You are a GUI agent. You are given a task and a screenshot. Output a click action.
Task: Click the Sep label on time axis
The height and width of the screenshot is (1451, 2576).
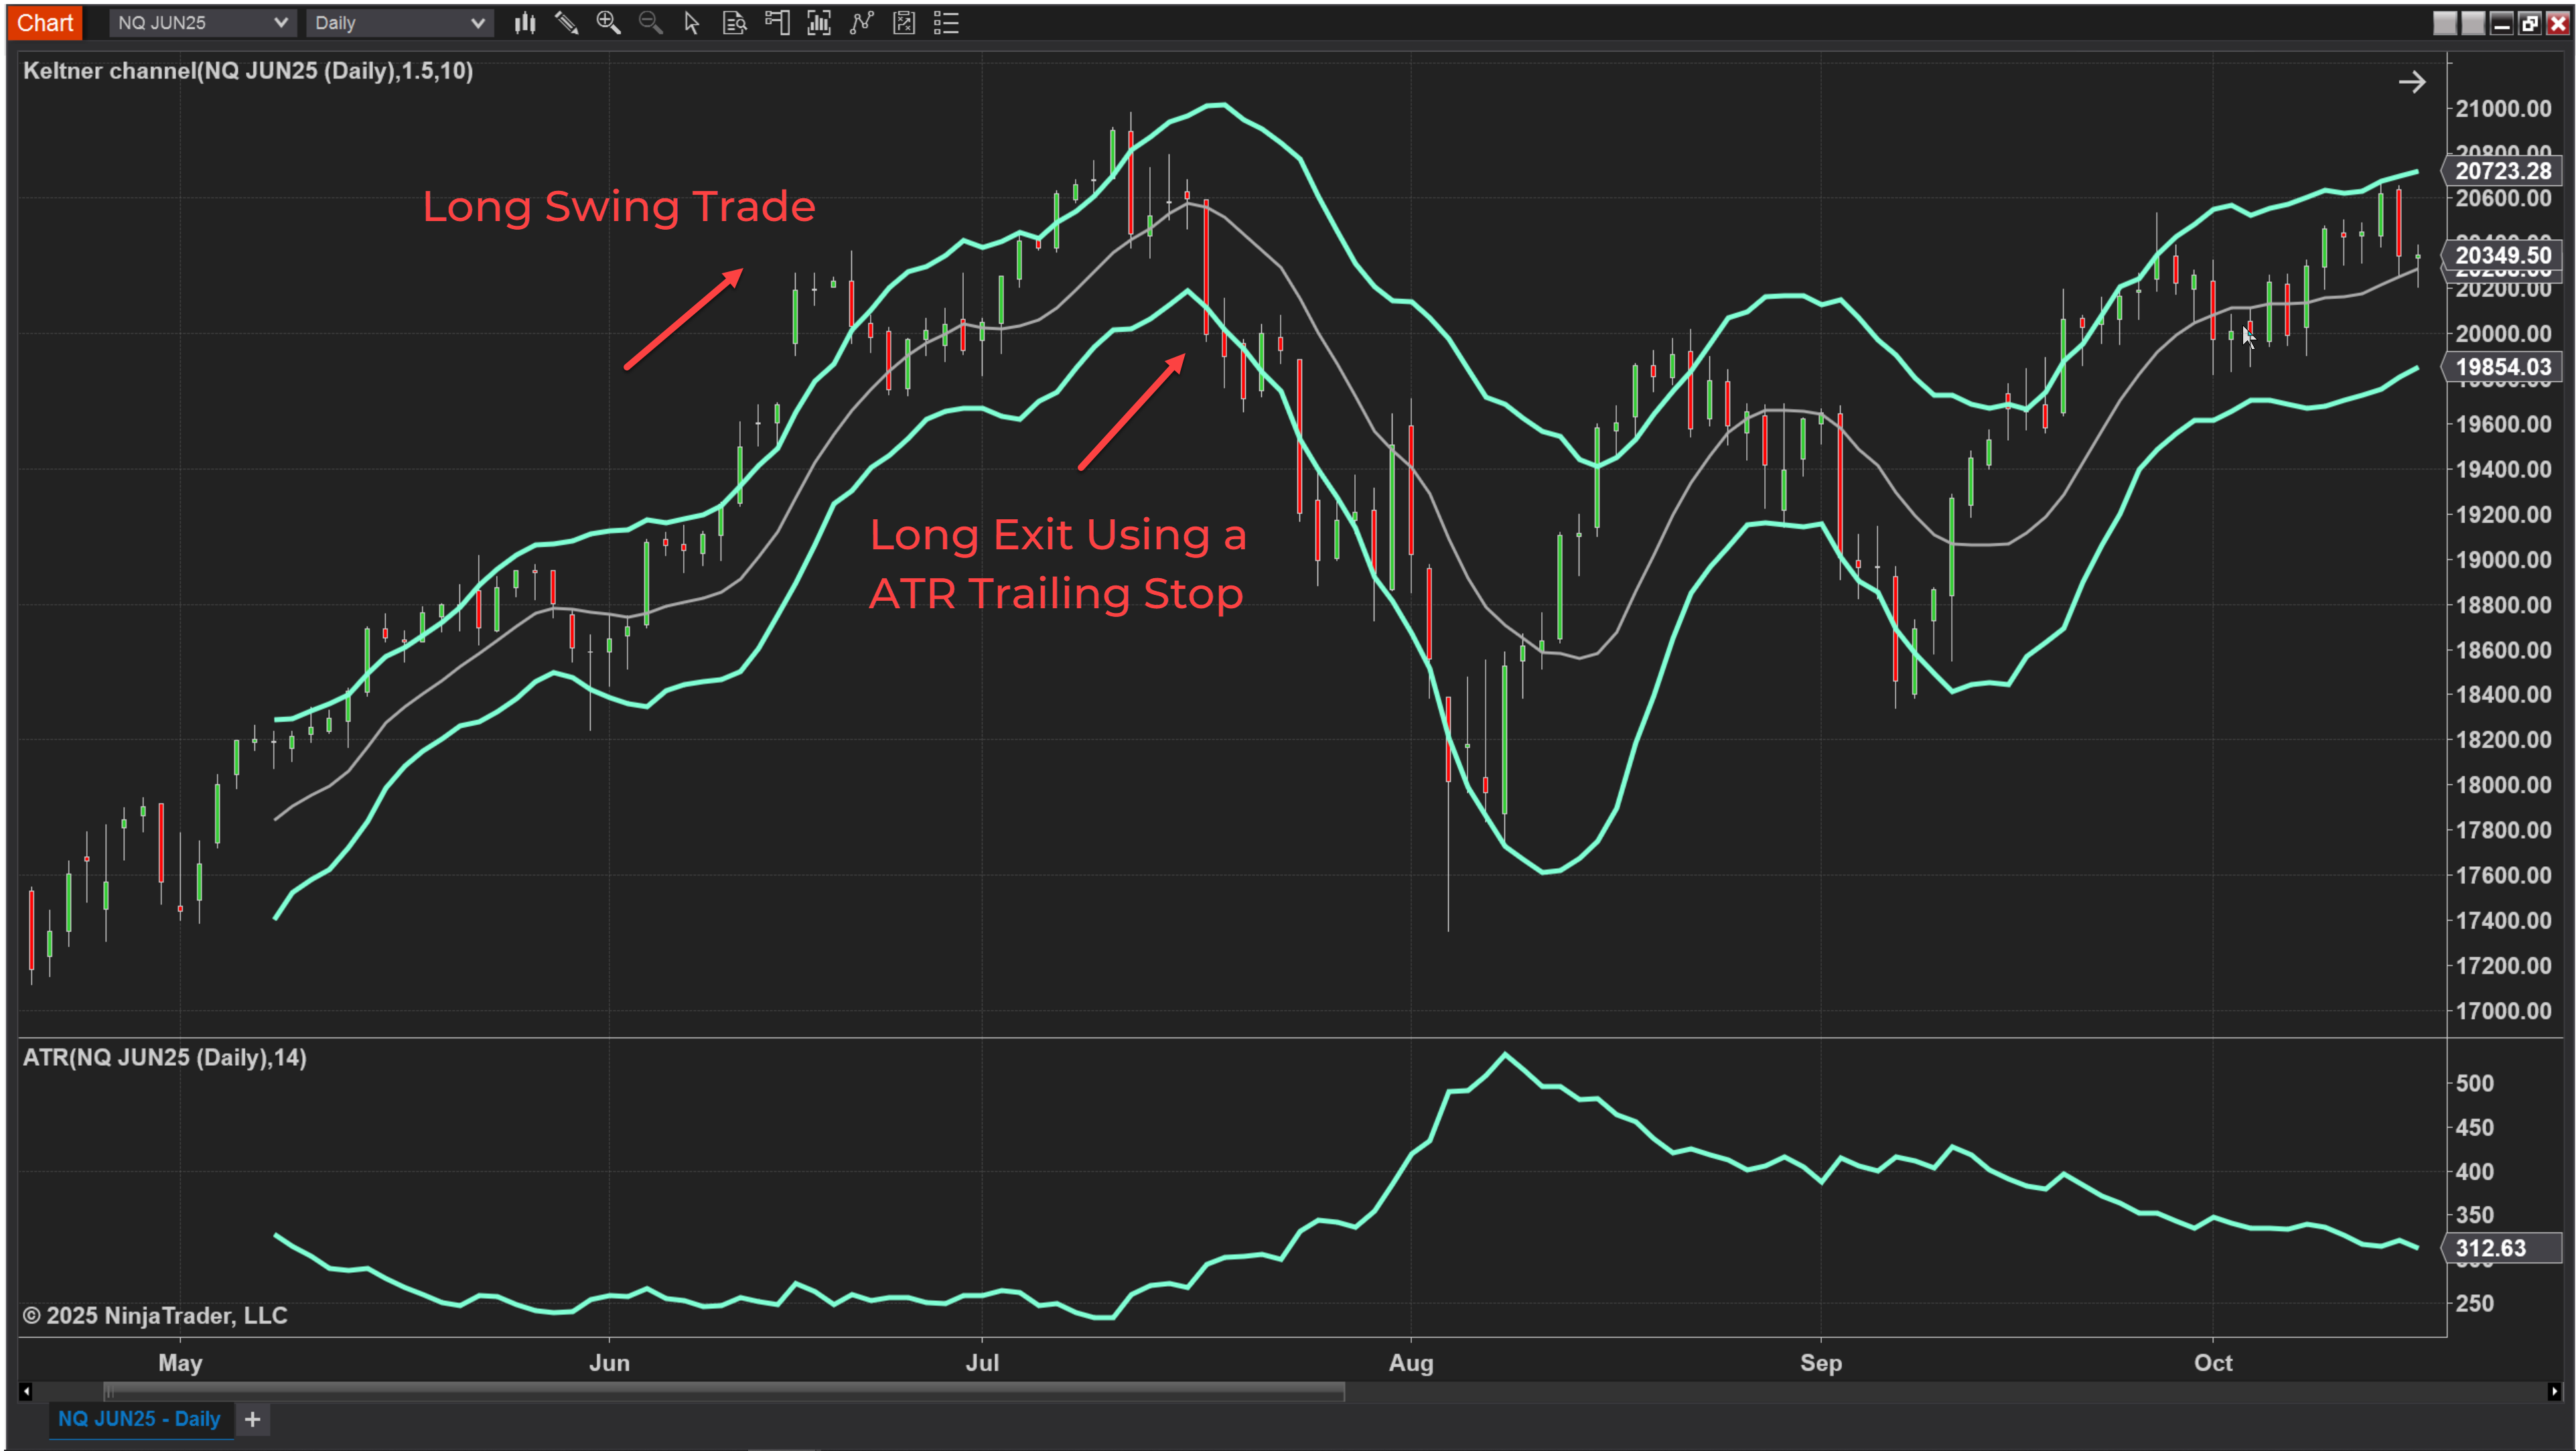(x=1821, y=1363)
